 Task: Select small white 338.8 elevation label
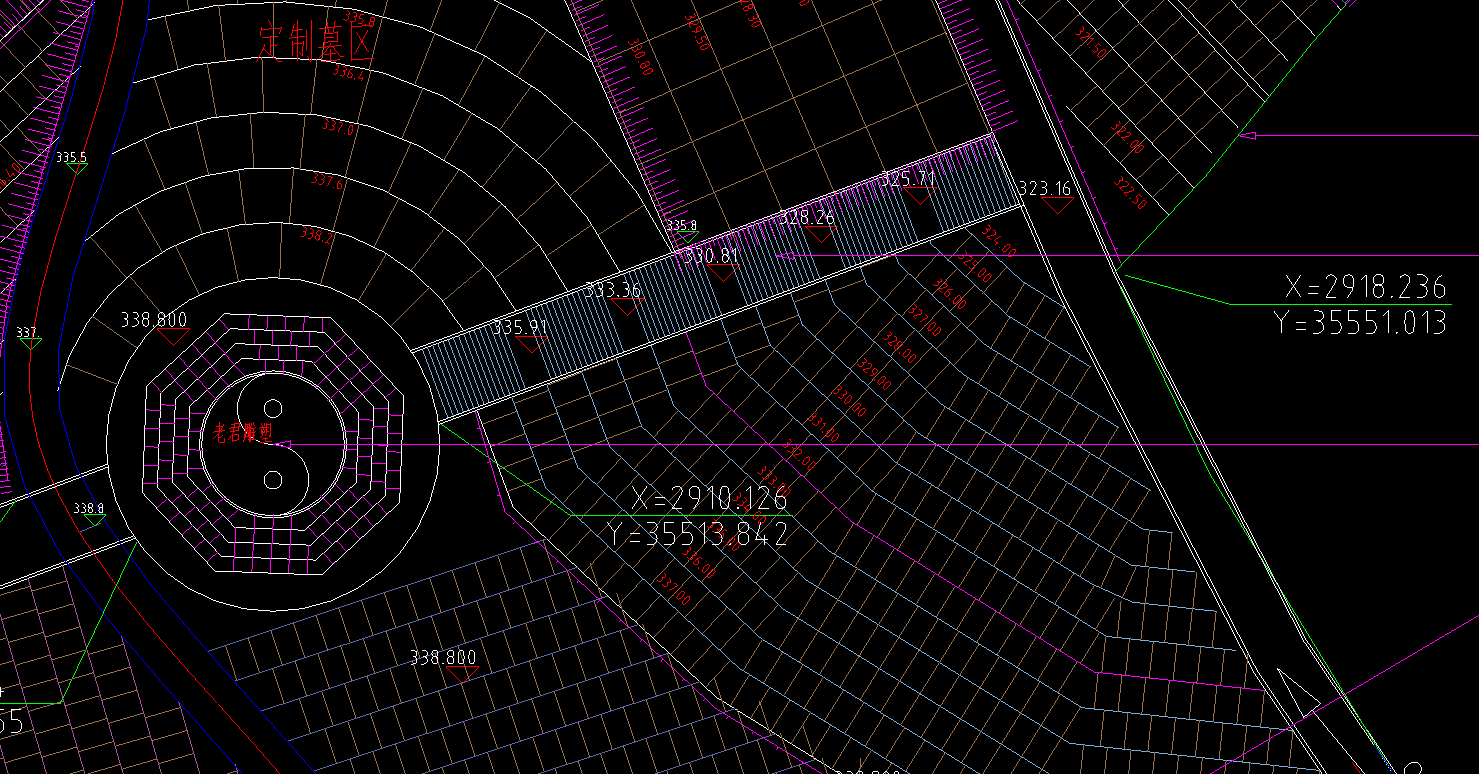88,508
